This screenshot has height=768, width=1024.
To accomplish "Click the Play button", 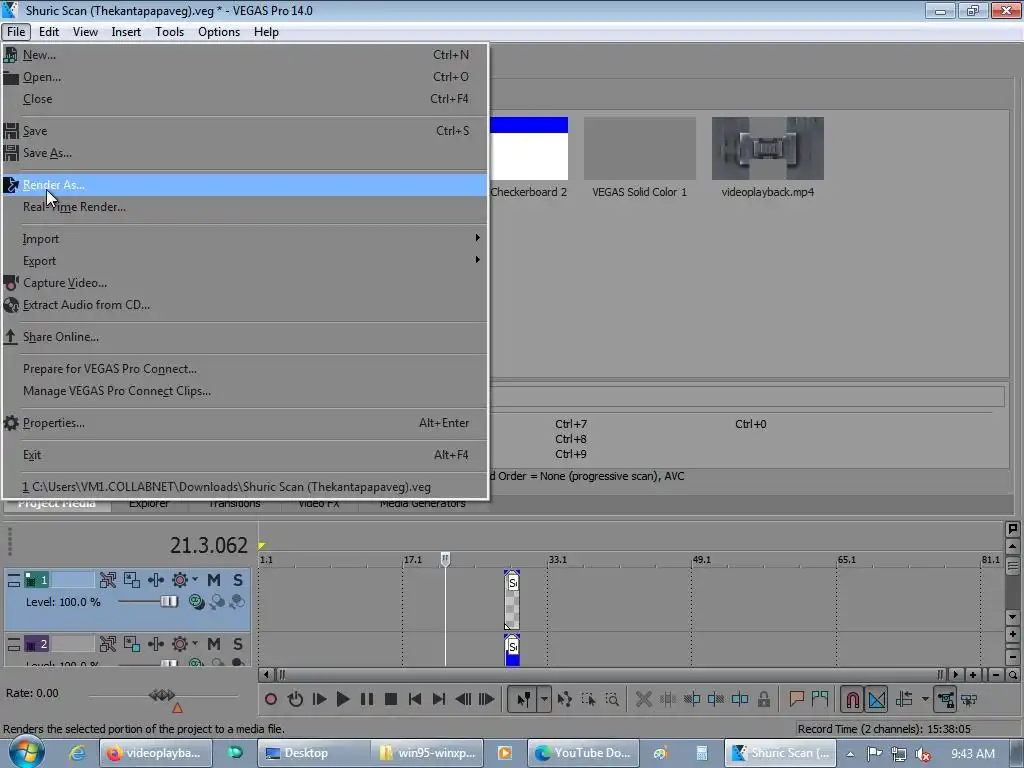I will point(343,699).
